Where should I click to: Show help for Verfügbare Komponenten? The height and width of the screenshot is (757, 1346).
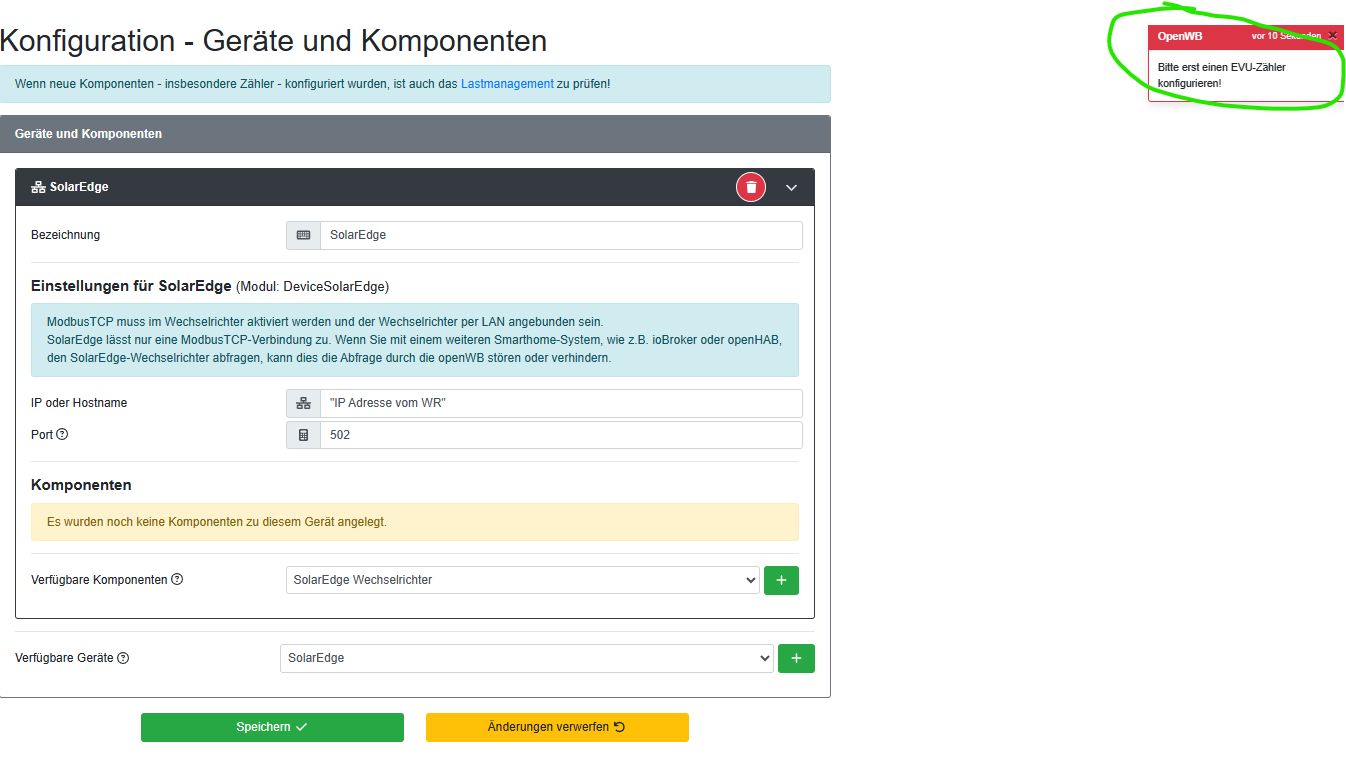pyautogui.click(x=177, y=579)
